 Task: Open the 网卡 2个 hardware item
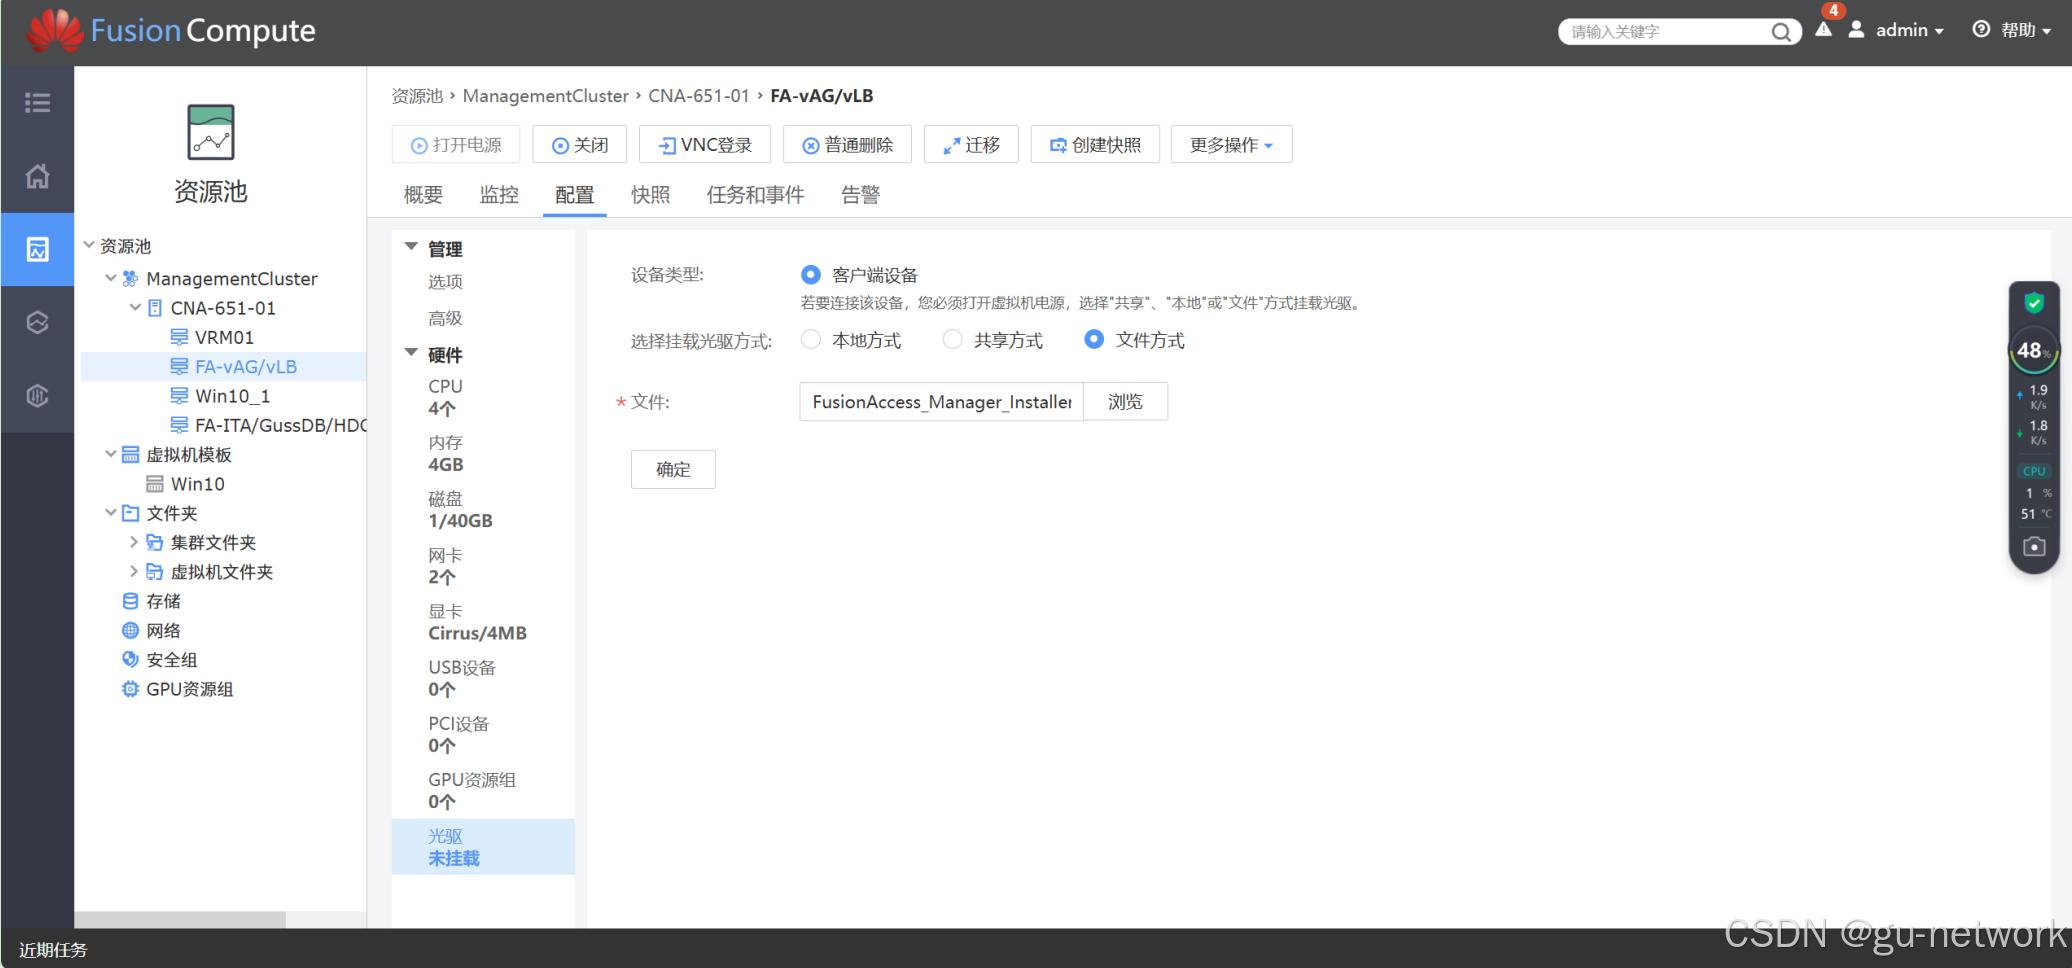tap(483, 566)
